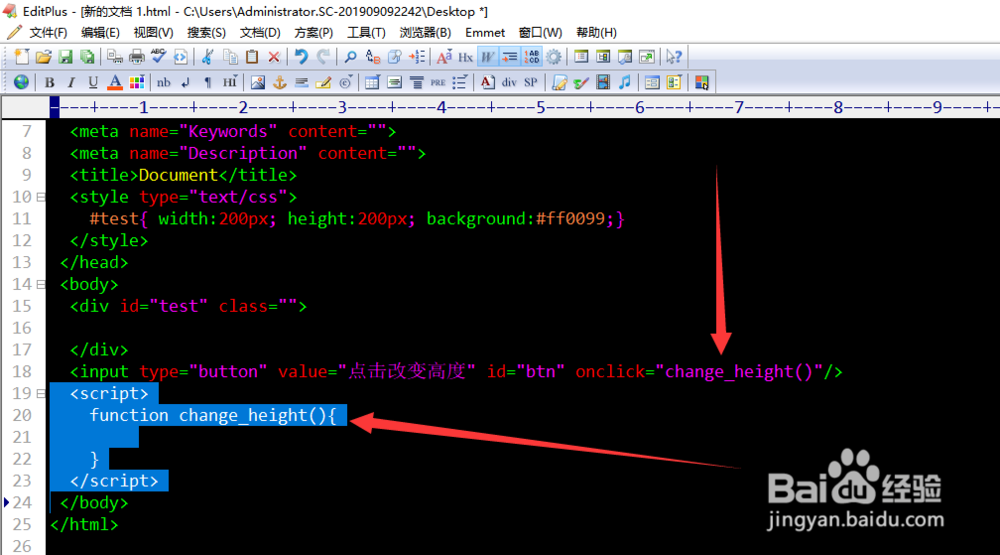Go to line number icon
Image resolution: width=1000 pixels, height=555 pixels.
[416, 57]
